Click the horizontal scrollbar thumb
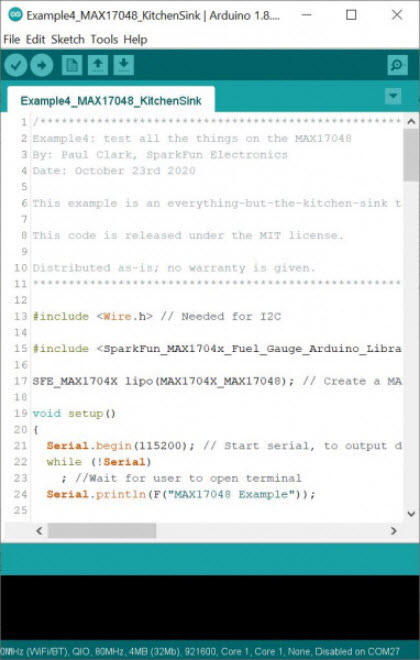The height and width of the screenshot is (660, 420). click(102, 531)
